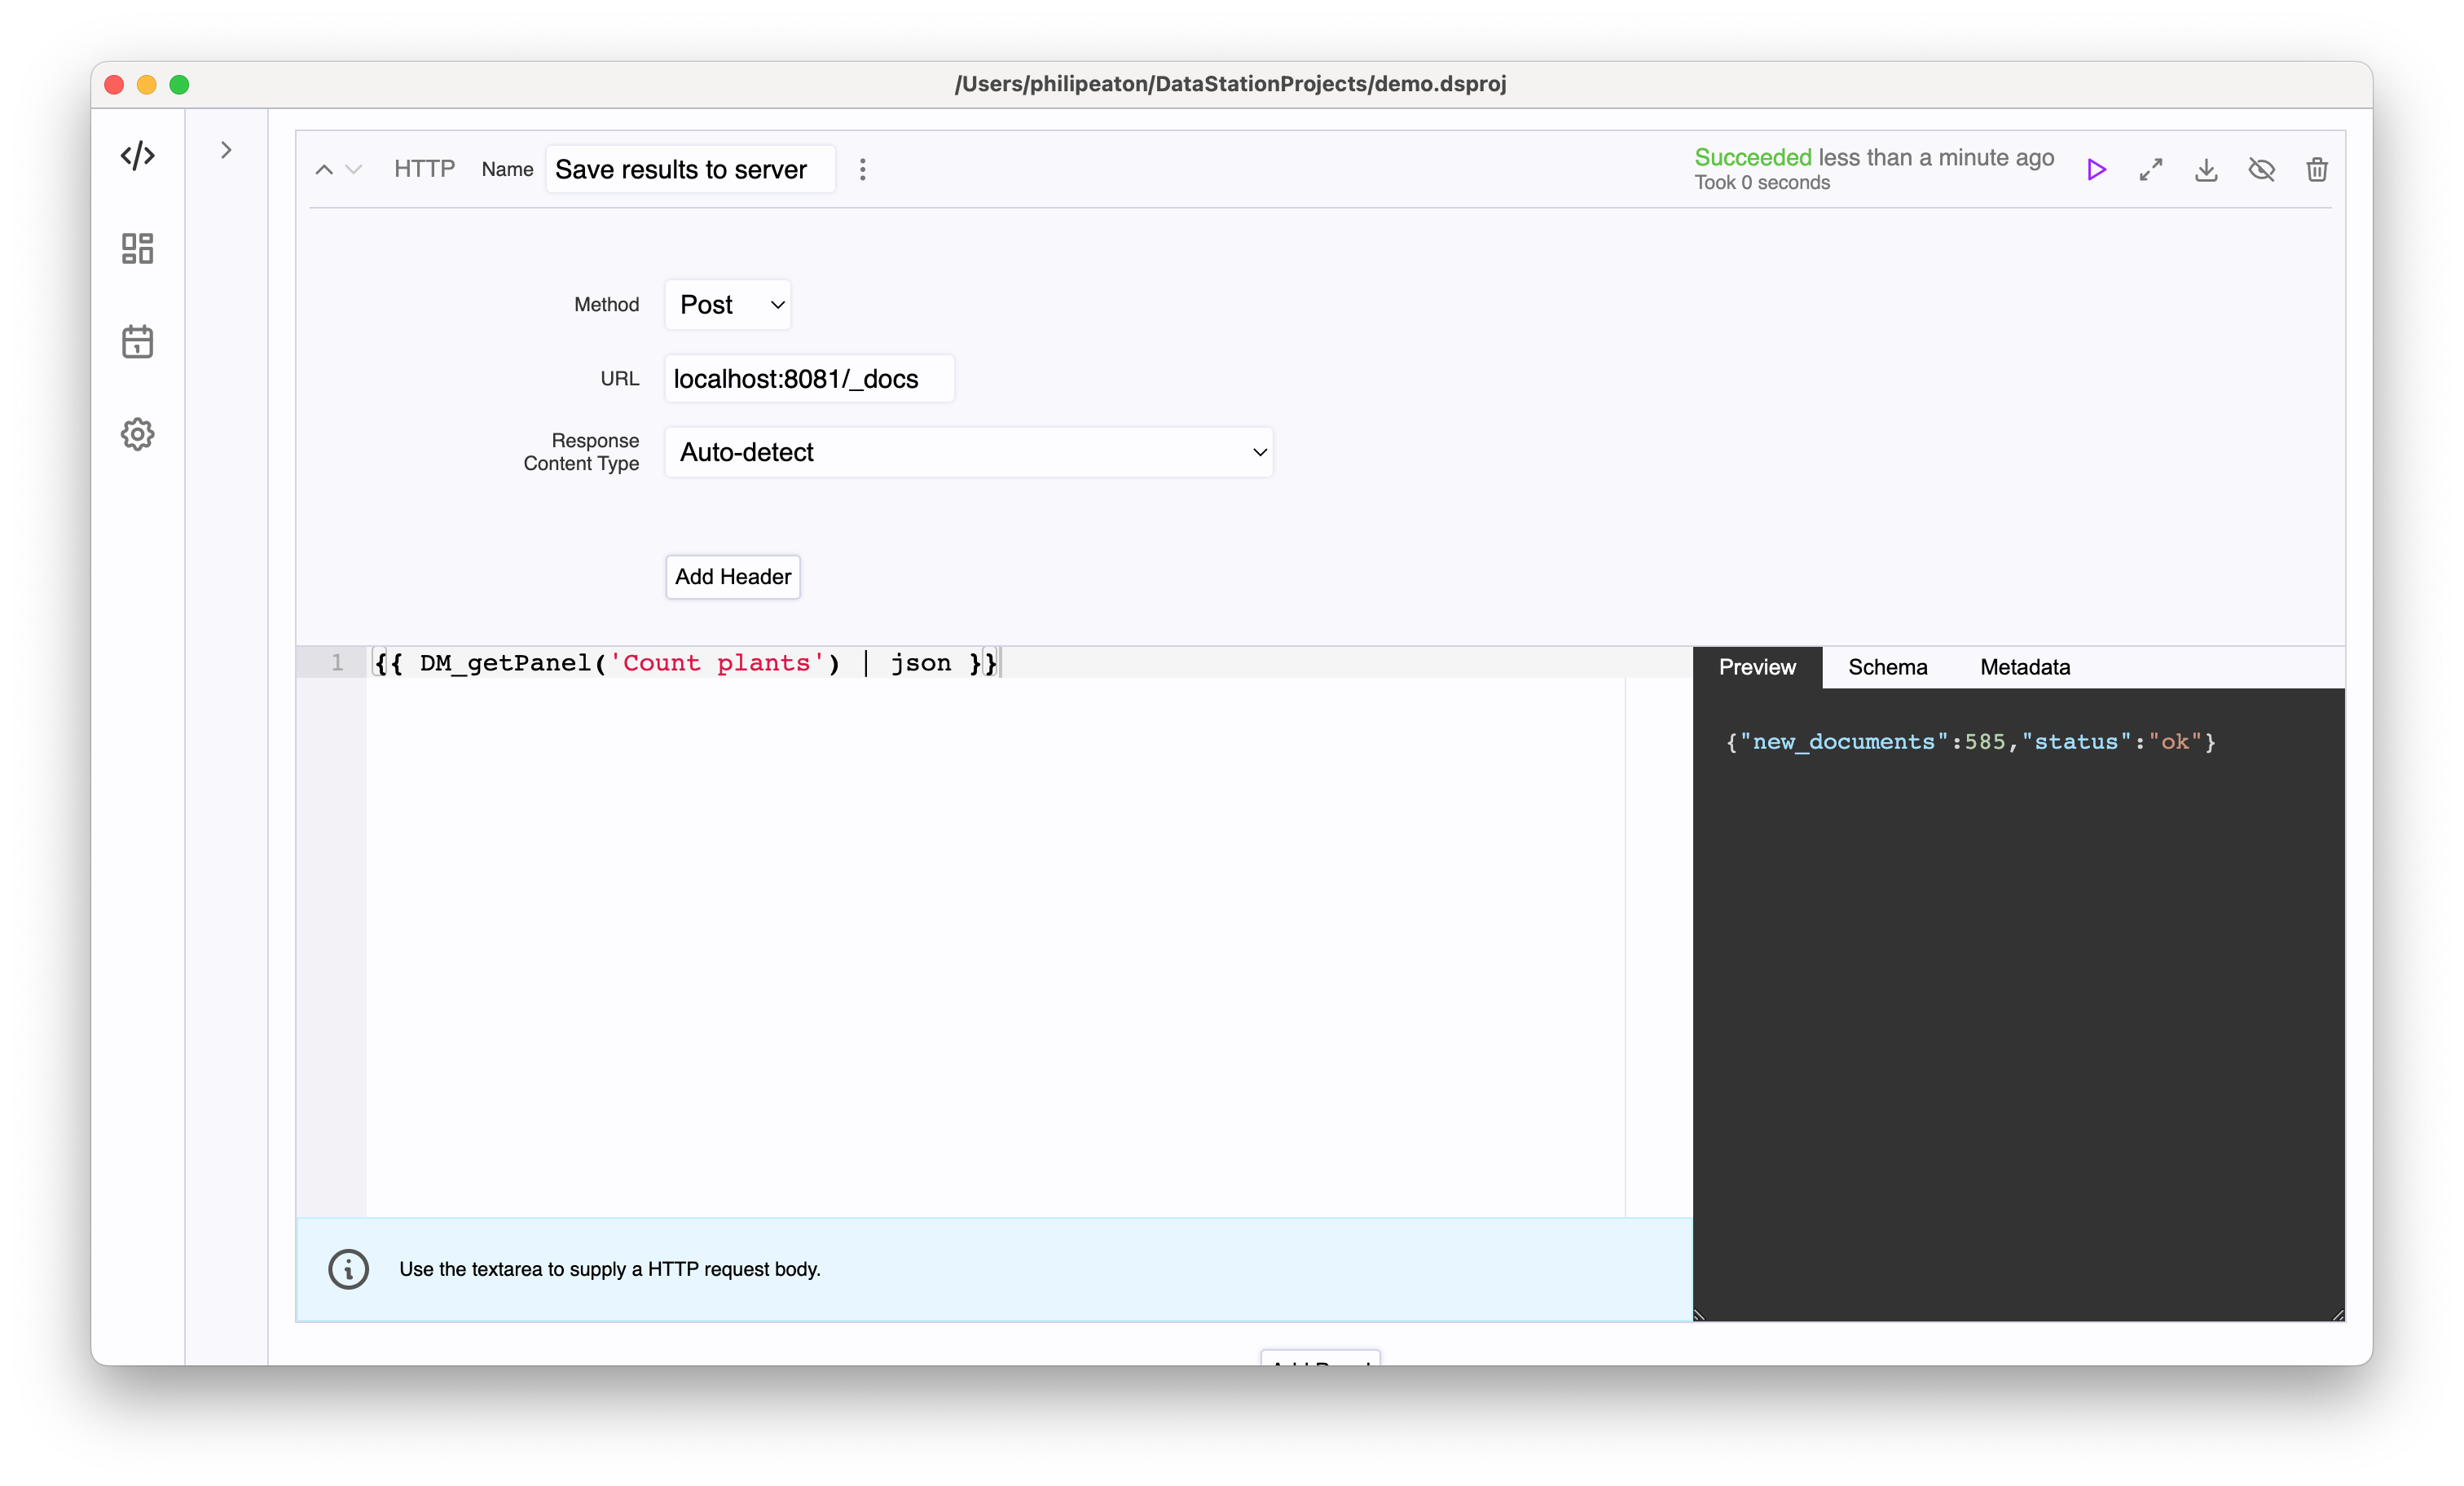Switch to the Metadata tab
Image resolution: width=2464 pixels, height=1486 pixels.
tap(2024, 667)
